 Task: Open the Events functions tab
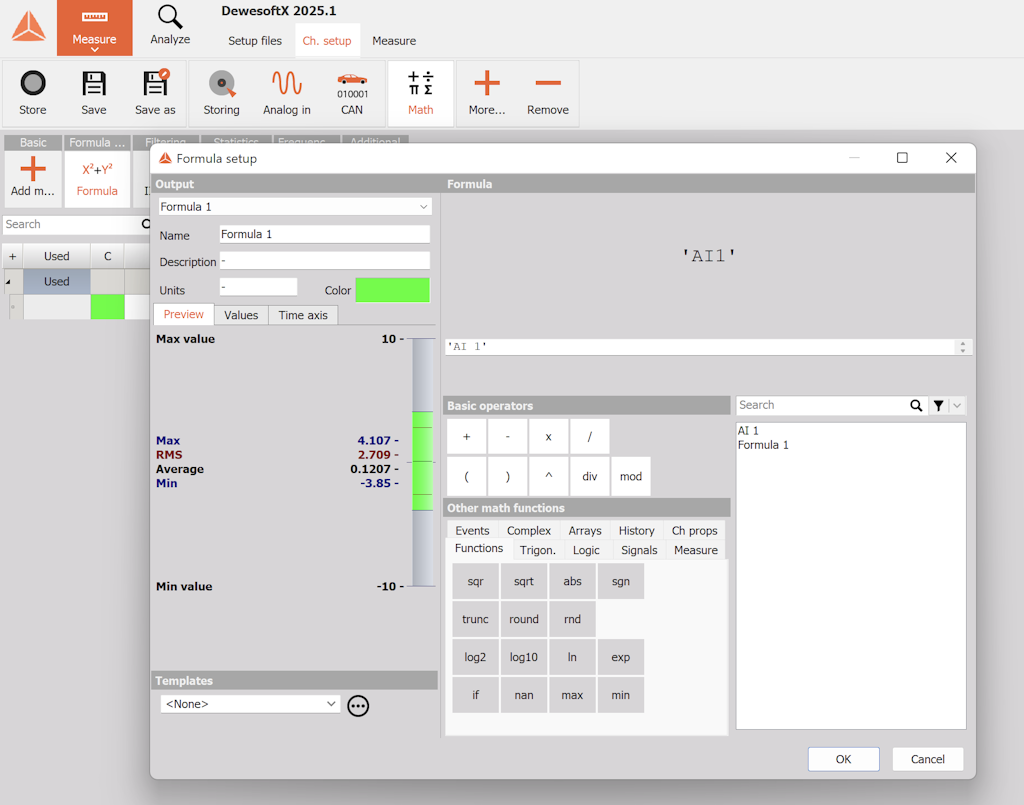click(x=472, y=531)
